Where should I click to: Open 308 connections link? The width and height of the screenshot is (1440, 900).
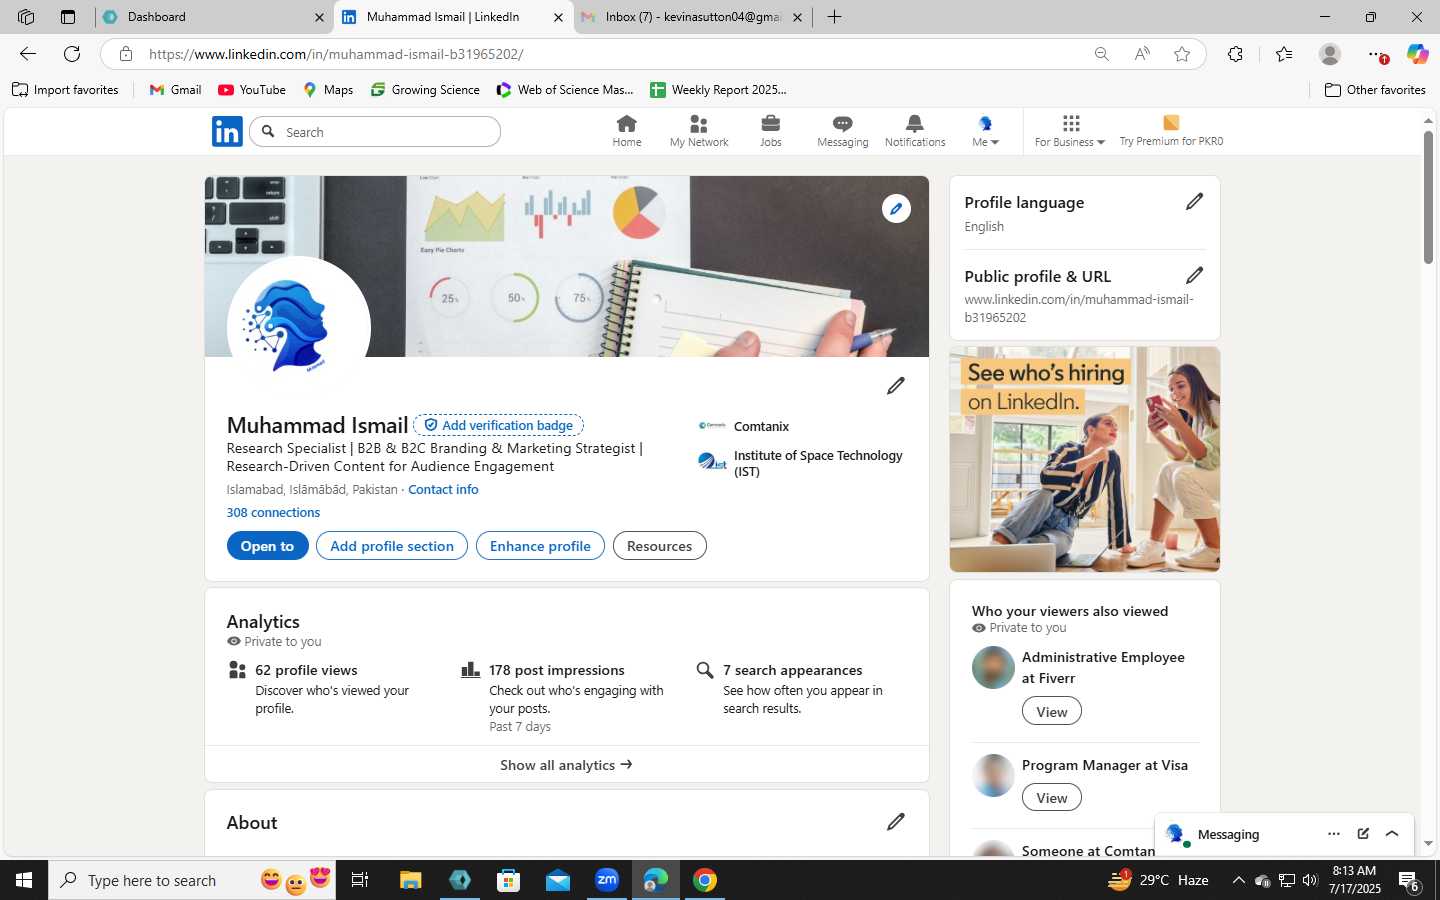point(273,512)
